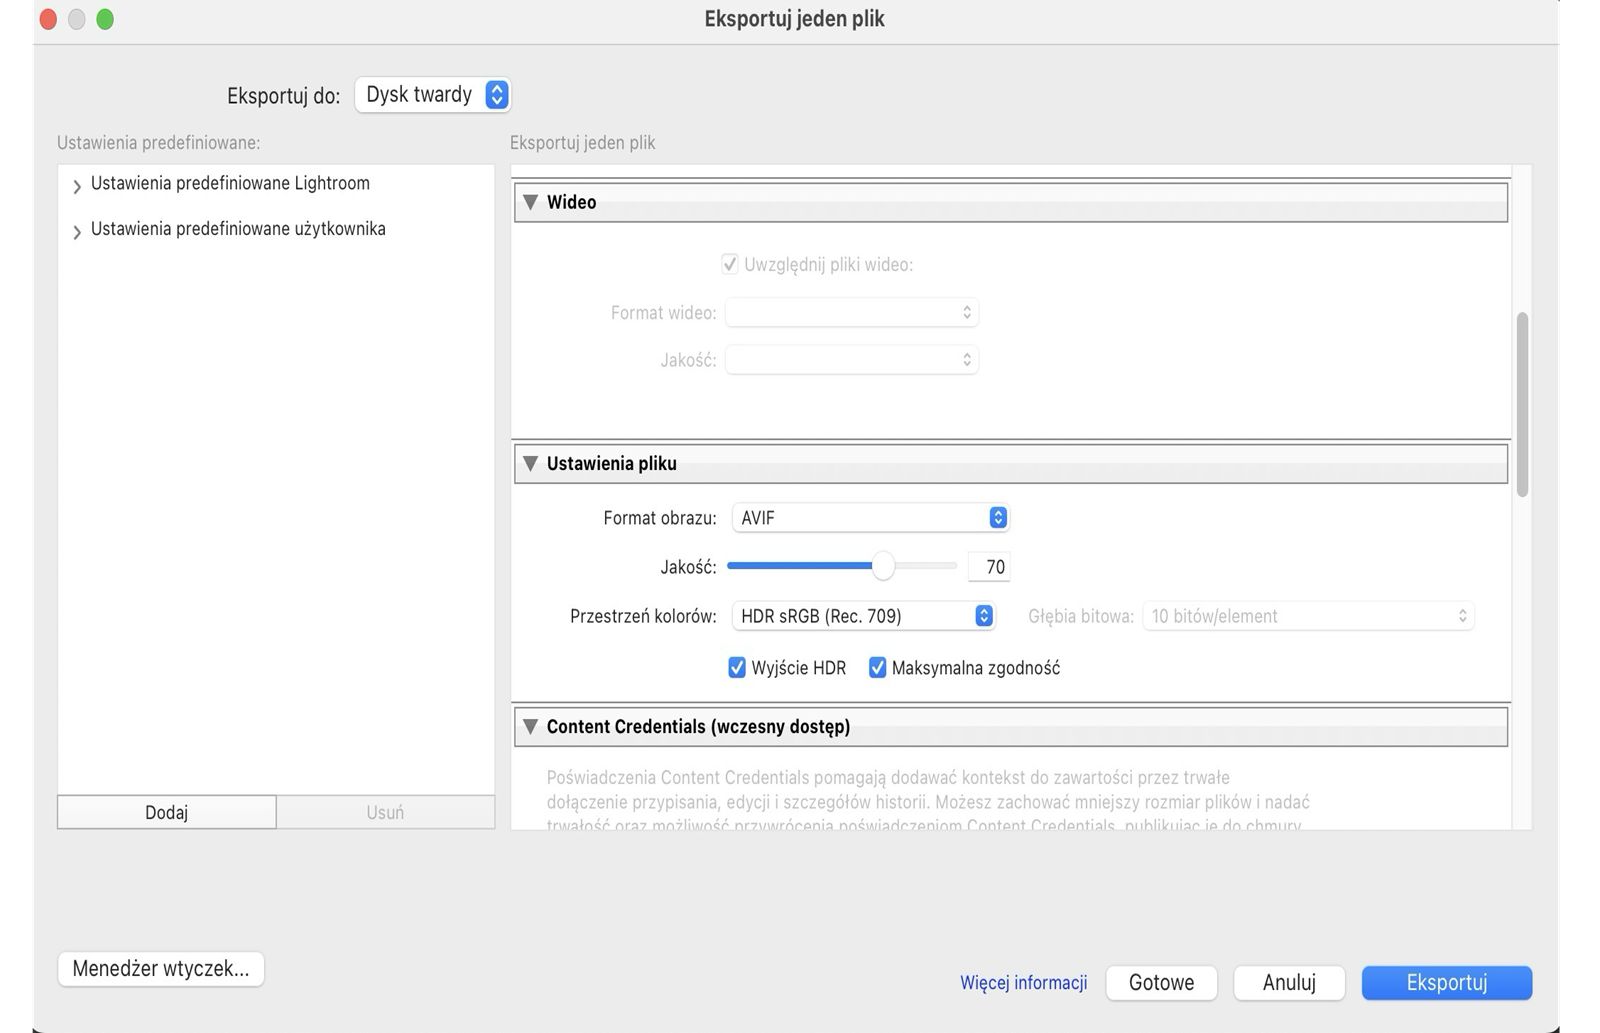The width and height of the screenshot is (1600, 1033).
Task: Collapse the Wideo section triangle
Action: tap(531, 202)
